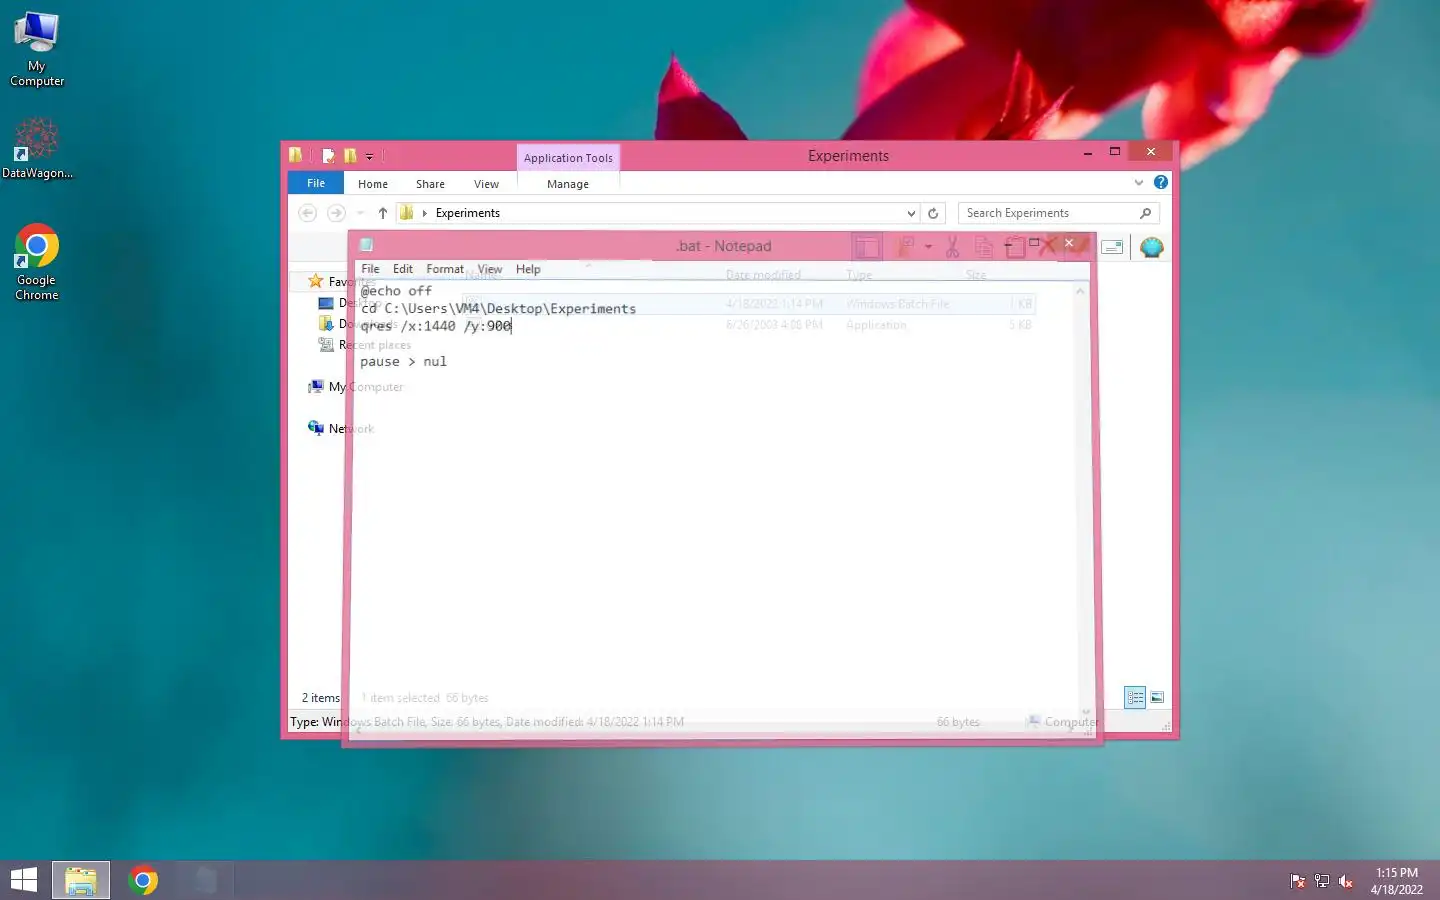Select the DataWagon desktop shortcut
Image resolution: width=1440 pixels, height=900 pixels.
[x=37, y=148]
